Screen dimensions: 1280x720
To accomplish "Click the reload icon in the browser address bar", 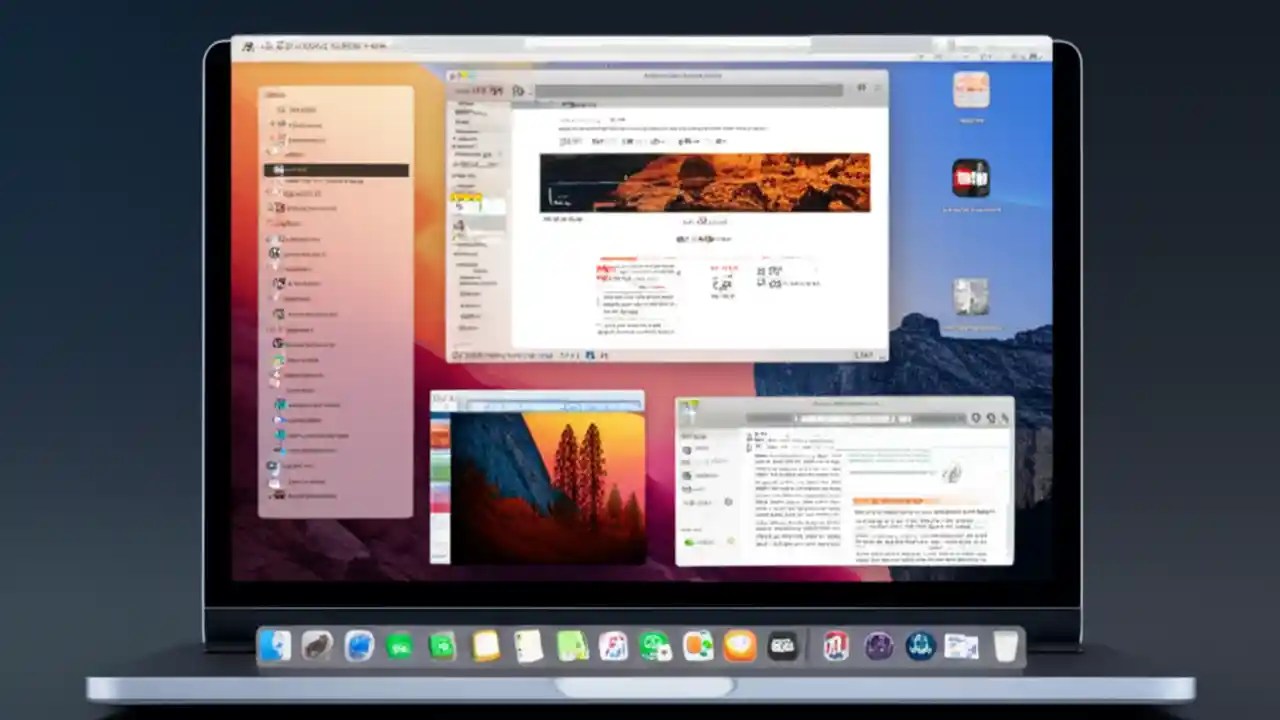I will [517, 90].
